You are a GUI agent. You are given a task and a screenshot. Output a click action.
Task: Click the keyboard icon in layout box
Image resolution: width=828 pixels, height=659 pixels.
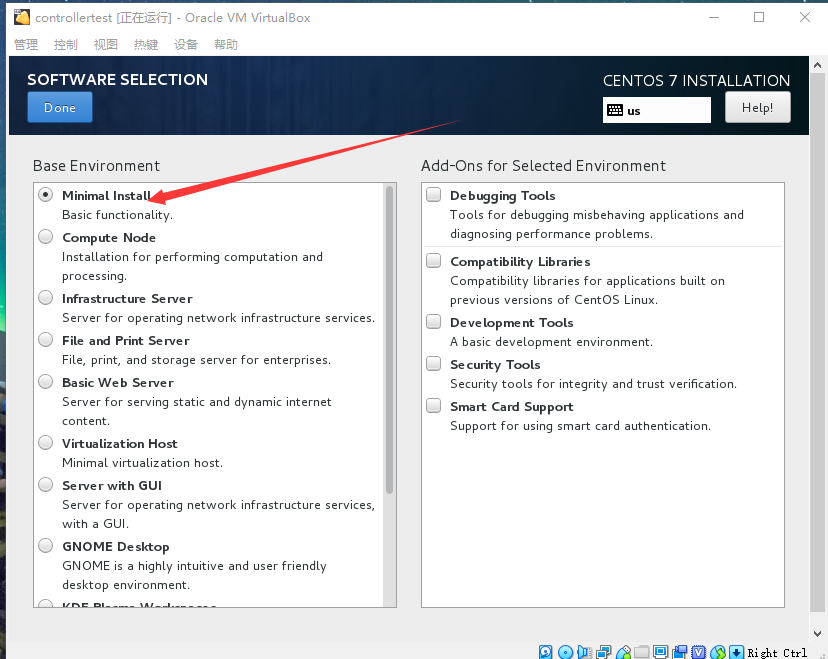click(x=615, y=110)
